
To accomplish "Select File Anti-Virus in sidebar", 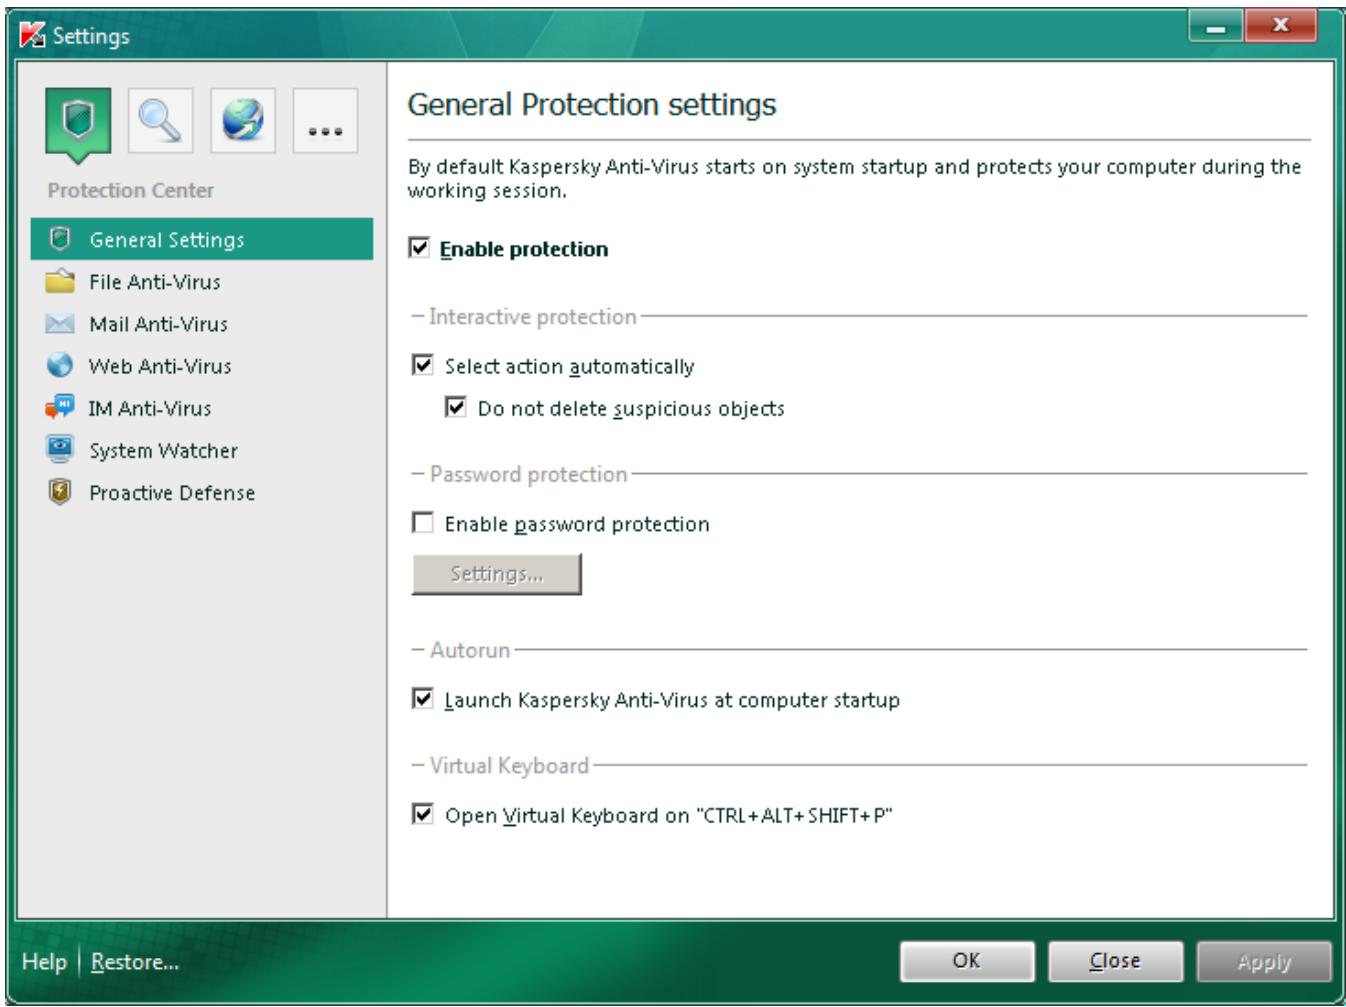I will (x=202, y=281).
